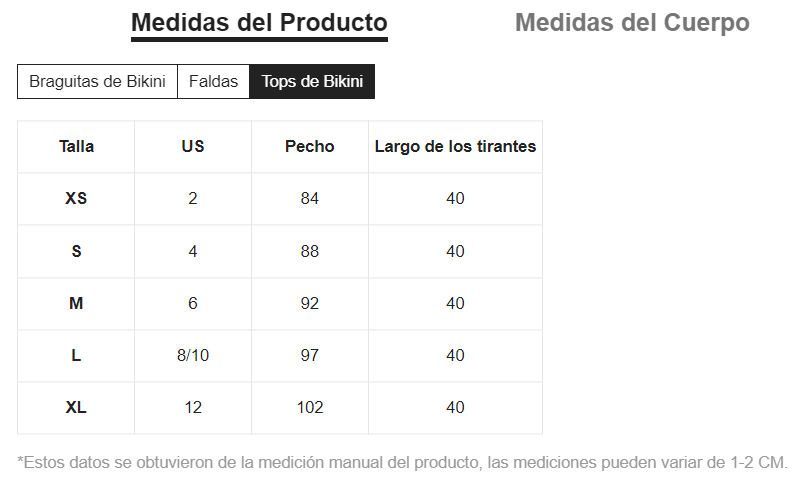Screen dimensions: 810x495
Task: Click the 97 Pecho value cell
Action: (x=310, y=355)
